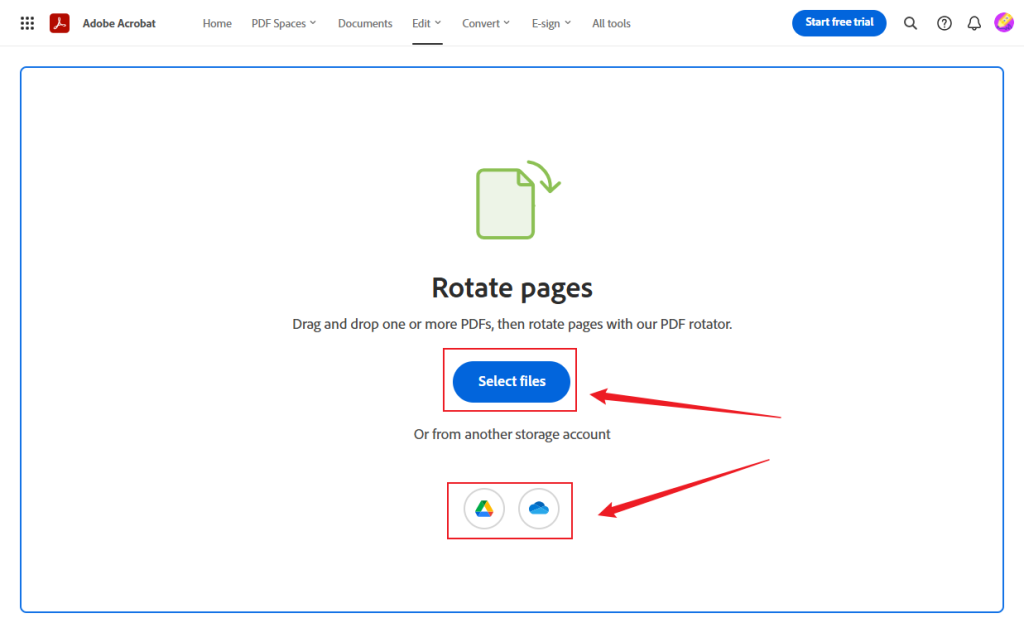
Task: Open the search magnifier icon
Action: coord(910,24)
